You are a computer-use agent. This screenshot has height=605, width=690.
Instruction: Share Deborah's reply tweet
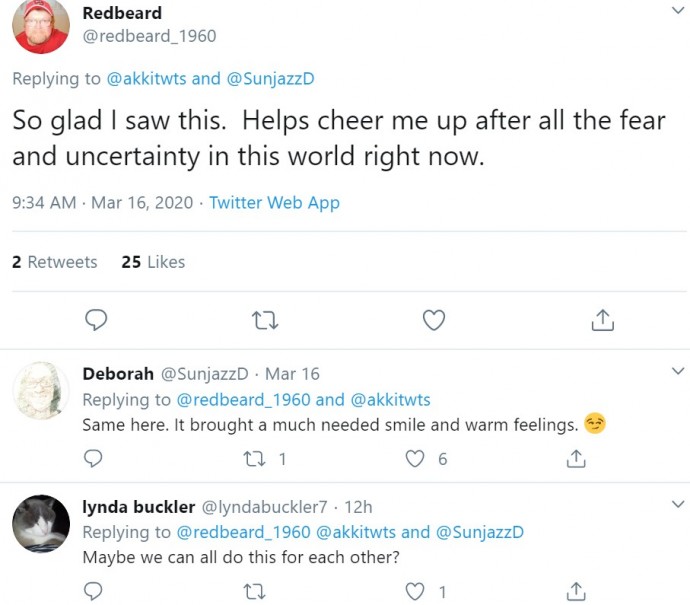pyautogui.click(x=576, y=459)
